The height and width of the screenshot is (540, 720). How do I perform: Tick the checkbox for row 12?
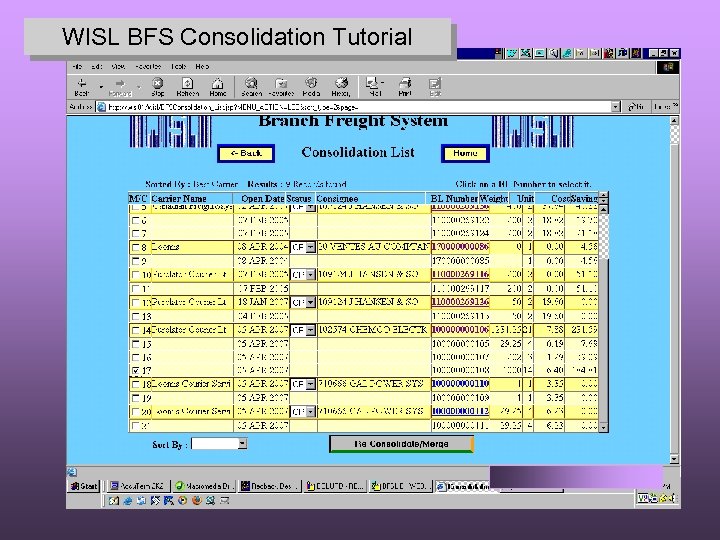pyautogui.click(x=135, y=303)
